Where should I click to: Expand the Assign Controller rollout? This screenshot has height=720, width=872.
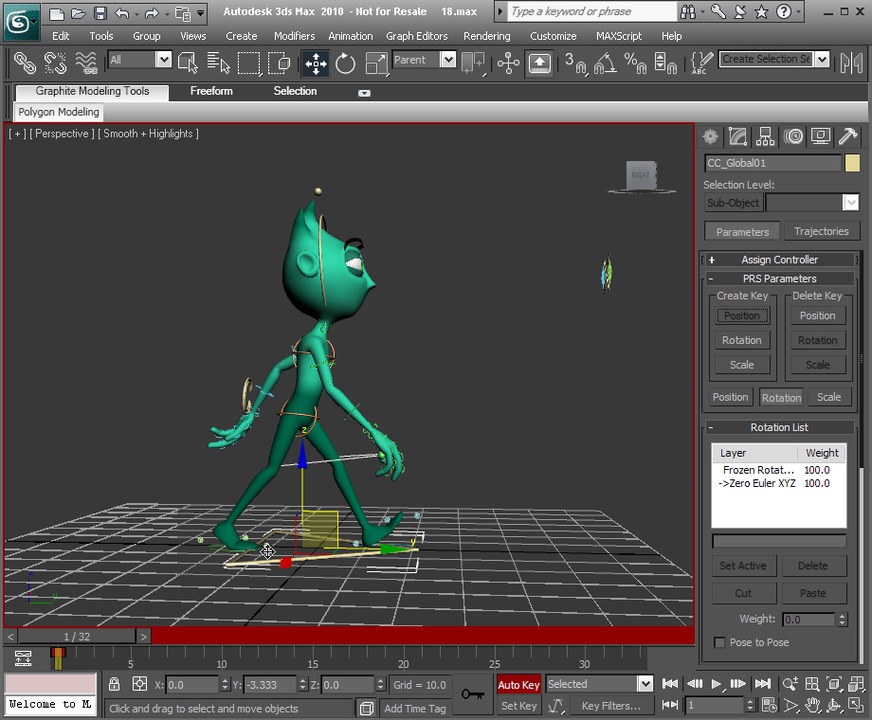(779, 260)
